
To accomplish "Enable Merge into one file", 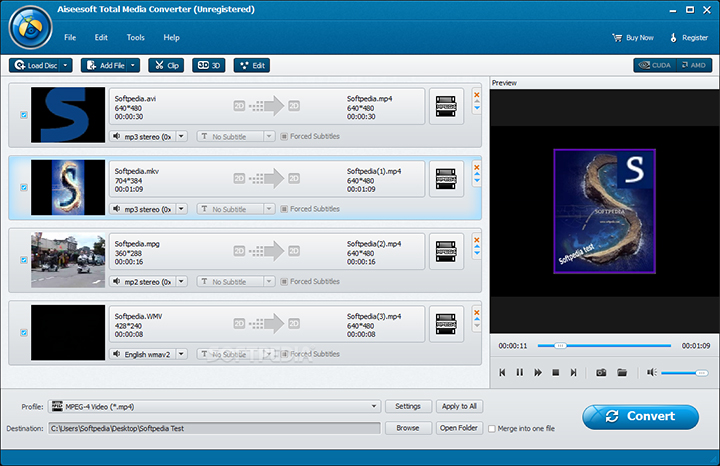I will (x=492, y=428).
